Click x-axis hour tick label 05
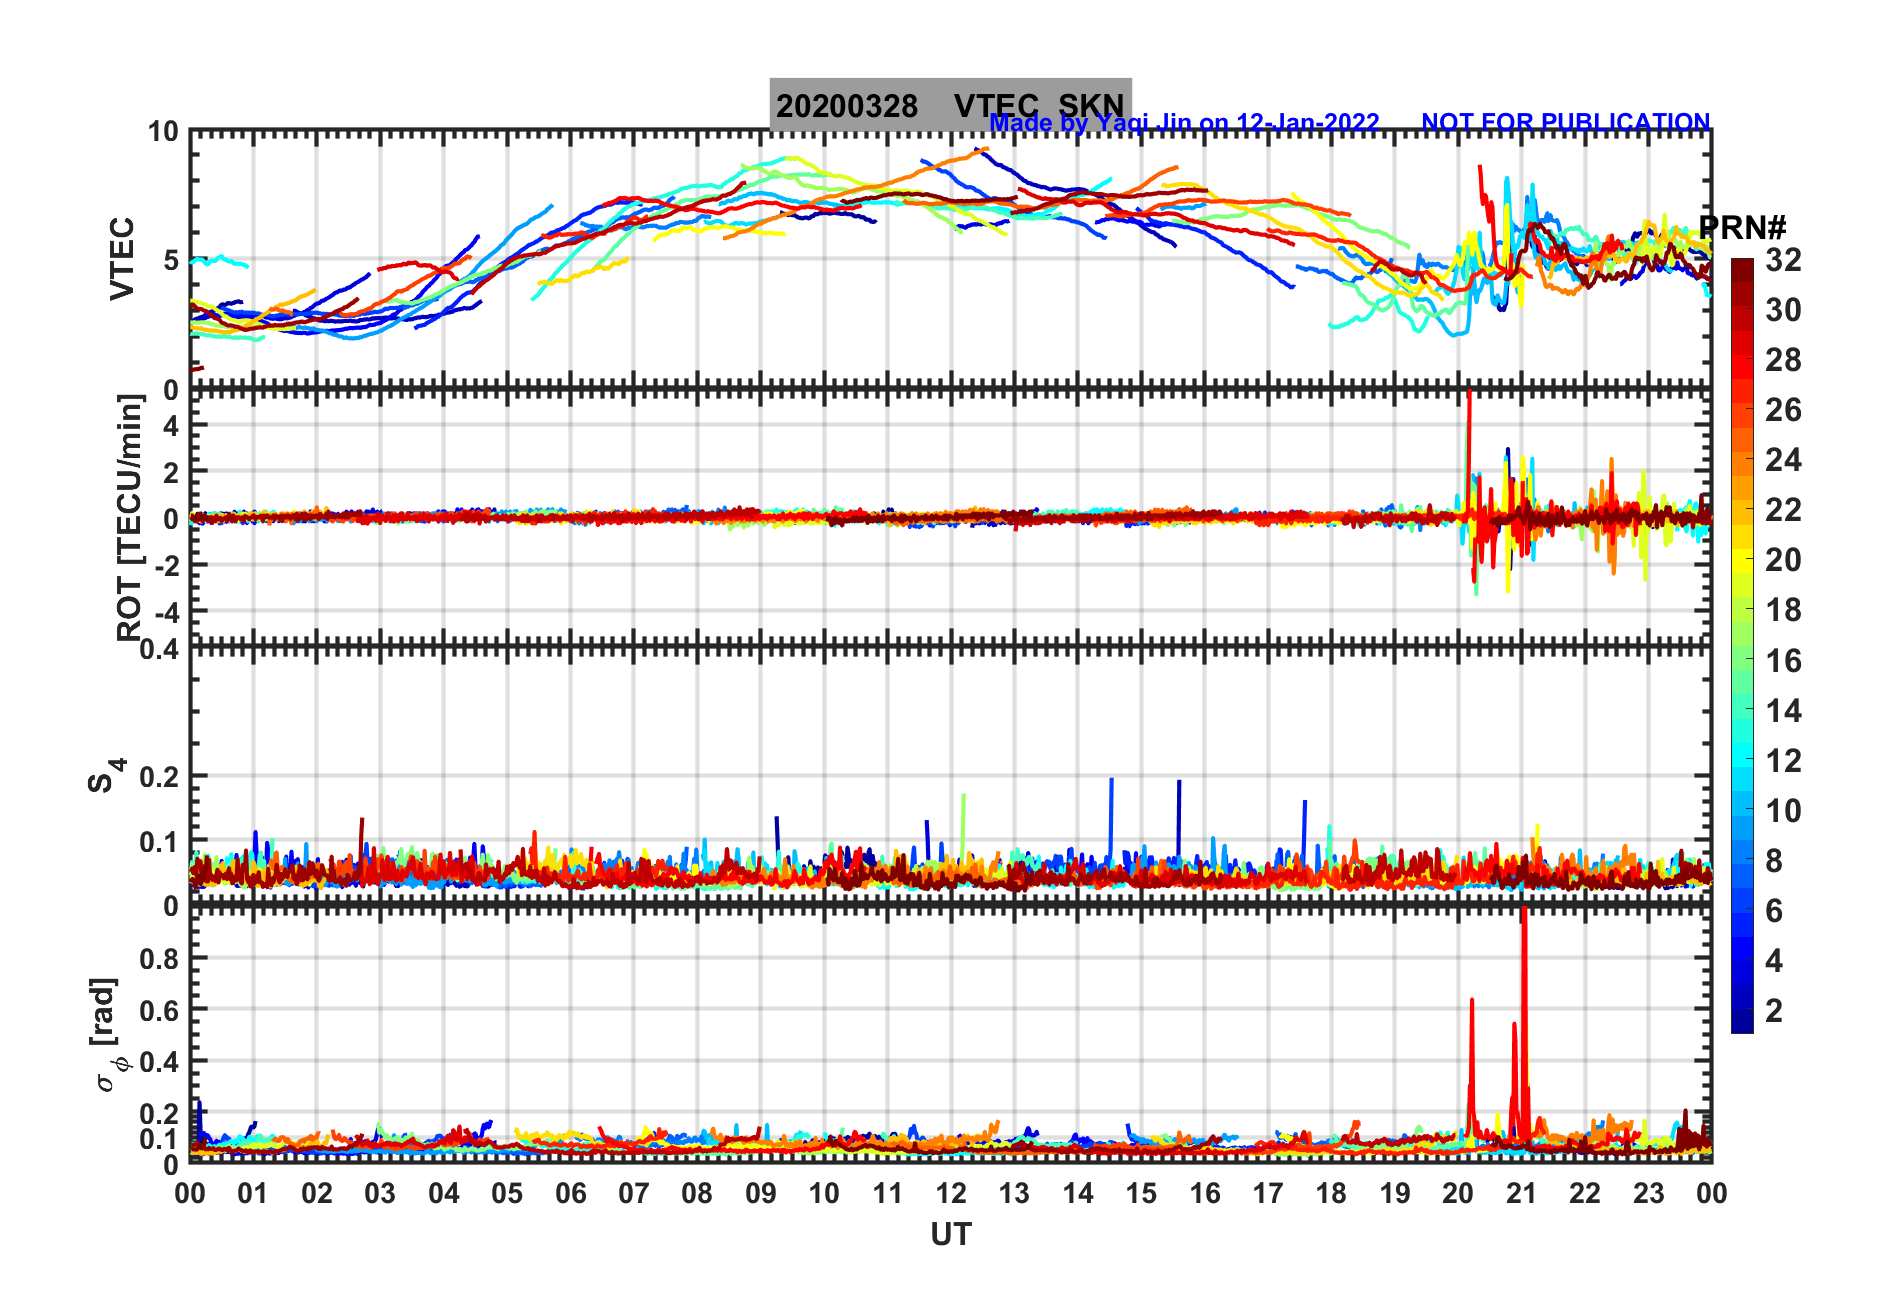1902x1292 pixels. (x=507, y=1193)
